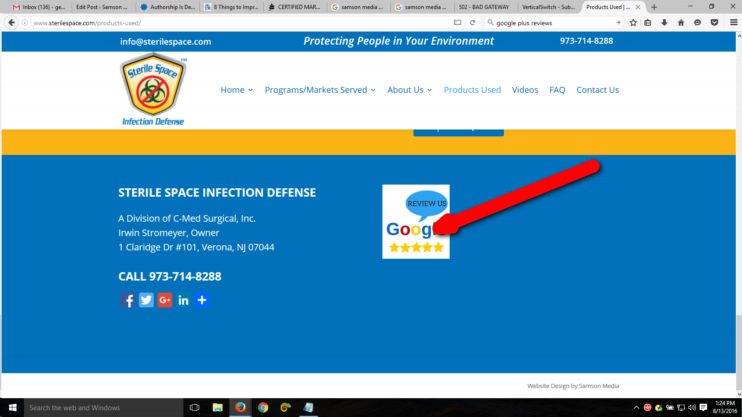Click the CALL 973-714-8288 footer text

coord(170,276)
